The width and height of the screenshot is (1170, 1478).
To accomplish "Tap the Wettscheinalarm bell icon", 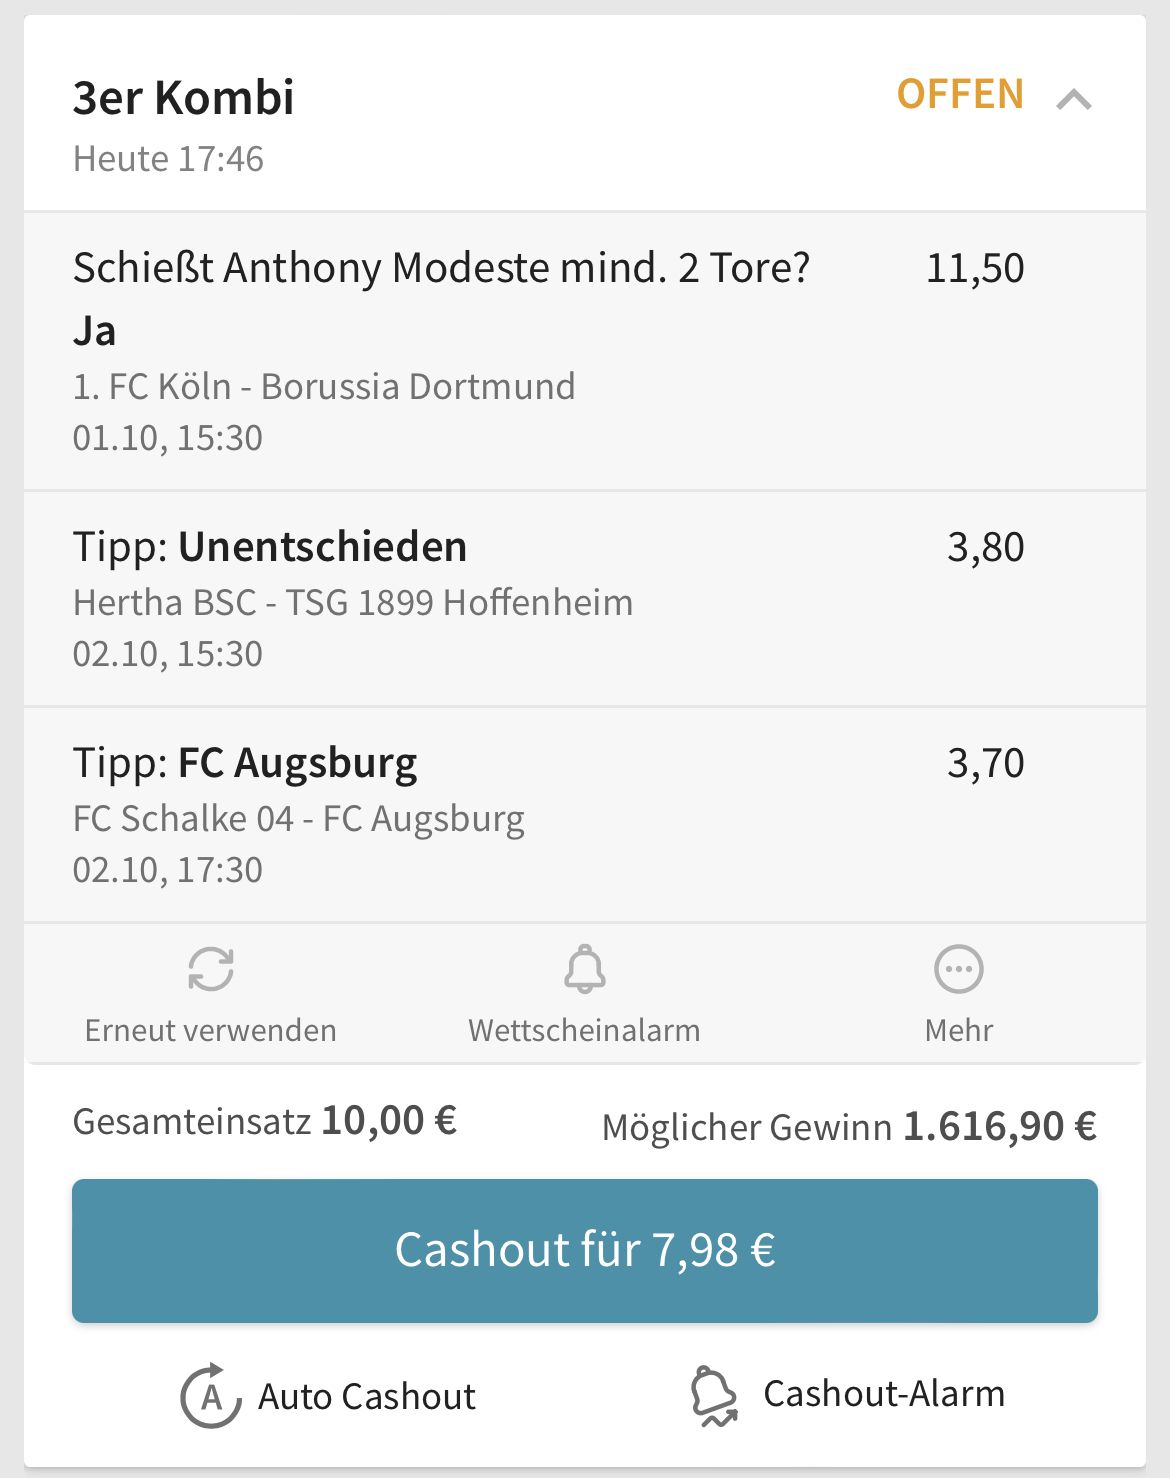I will (x=585, y=969).
